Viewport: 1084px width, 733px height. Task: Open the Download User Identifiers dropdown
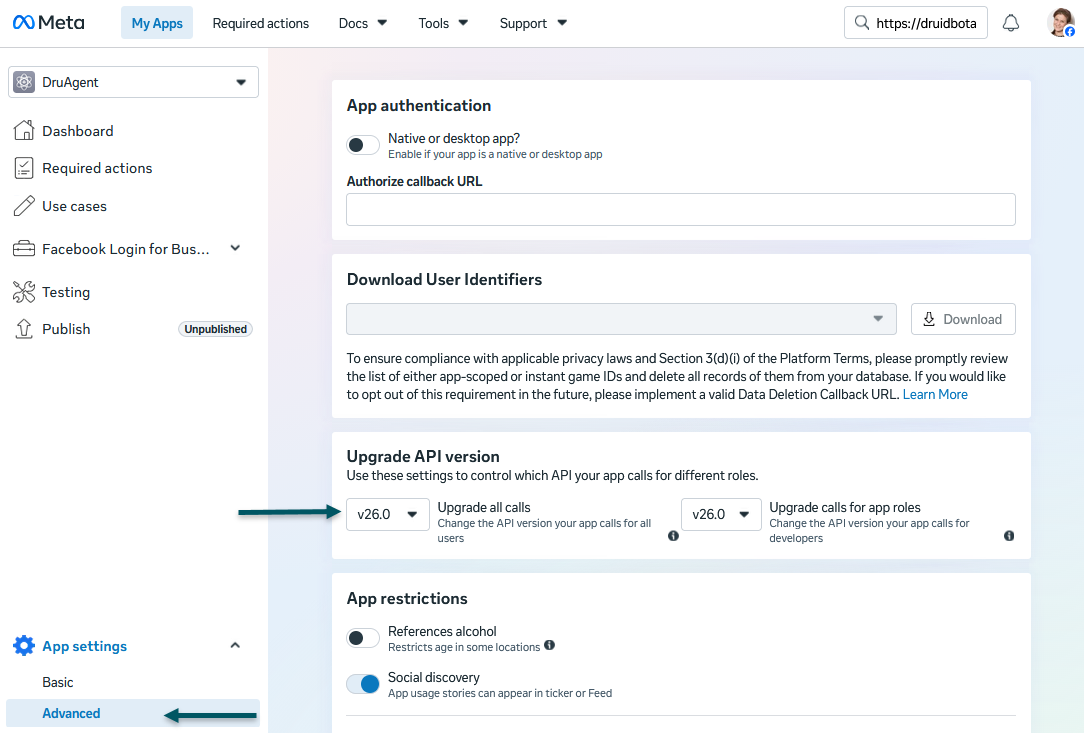click(622, 319)
